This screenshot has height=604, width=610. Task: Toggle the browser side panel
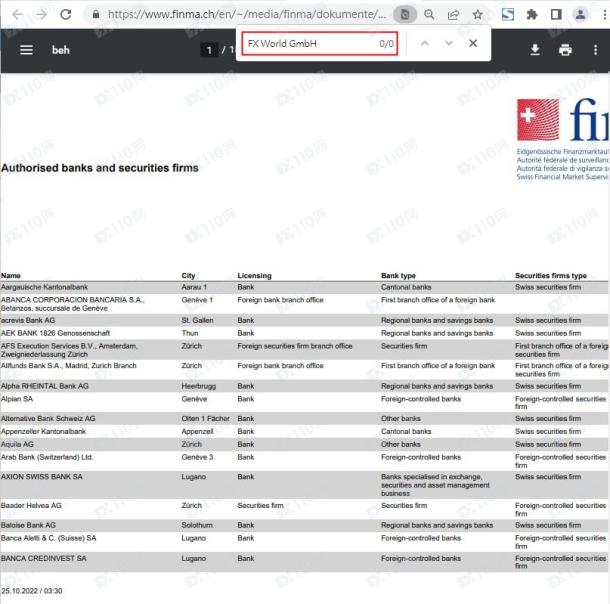556,15
